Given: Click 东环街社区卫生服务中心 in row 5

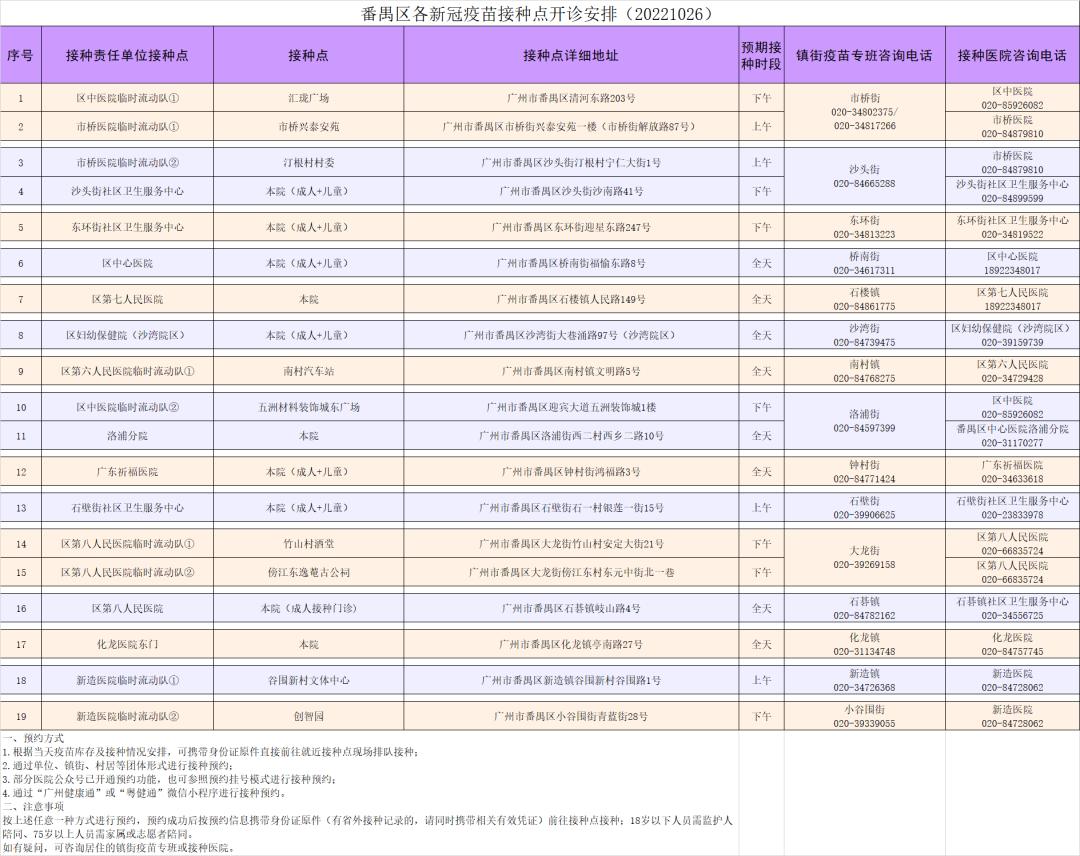Looking at the screenshot, I should tap(127, 227).
